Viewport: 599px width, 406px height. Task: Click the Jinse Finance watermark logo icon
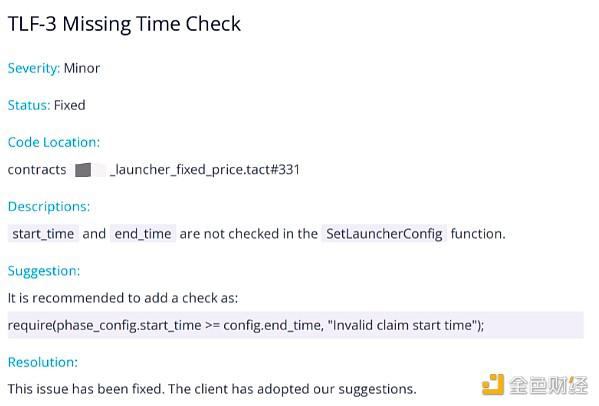tap(492, 384)
